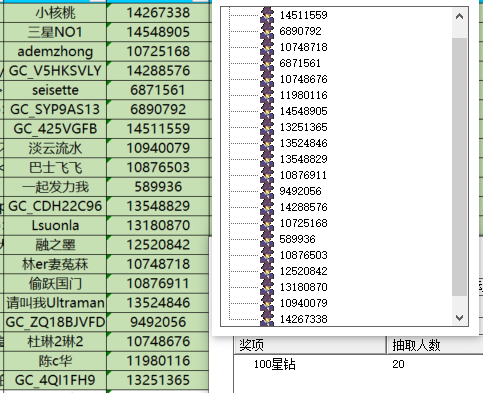This screenshot has width=483, height=393.
Task: Click the scroll down arrow in list
Action: click(x=459, y=318)
